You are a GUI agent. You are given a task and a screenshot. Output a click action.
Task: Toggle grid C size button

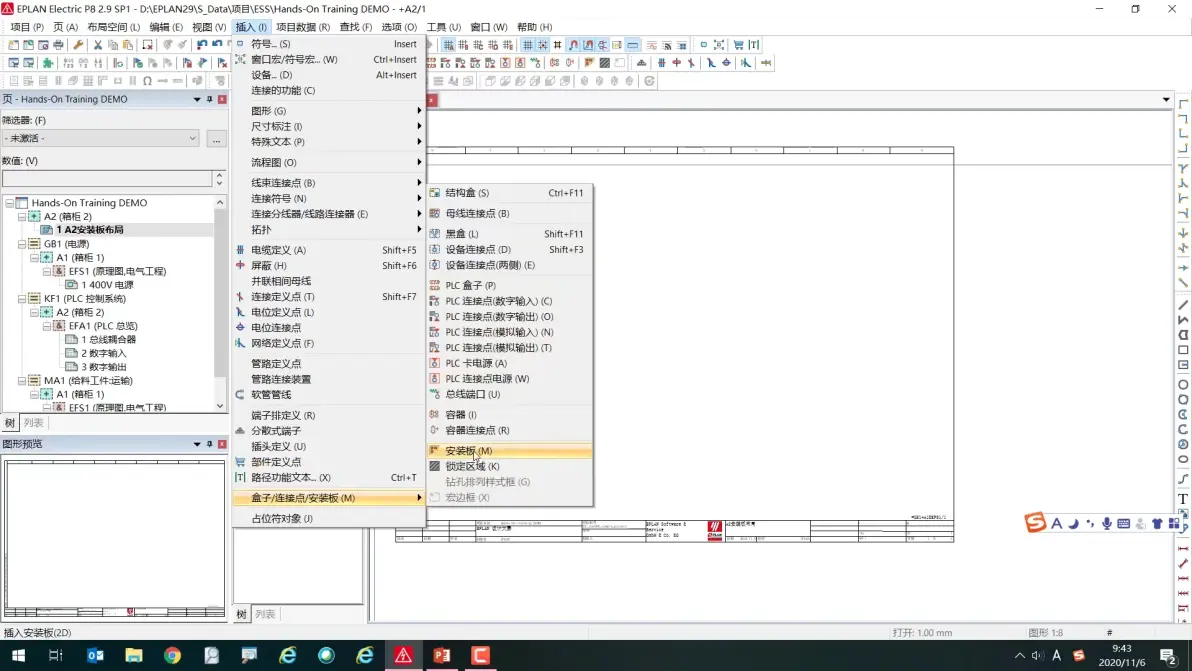pyautogui.click(x=478, y=45)
